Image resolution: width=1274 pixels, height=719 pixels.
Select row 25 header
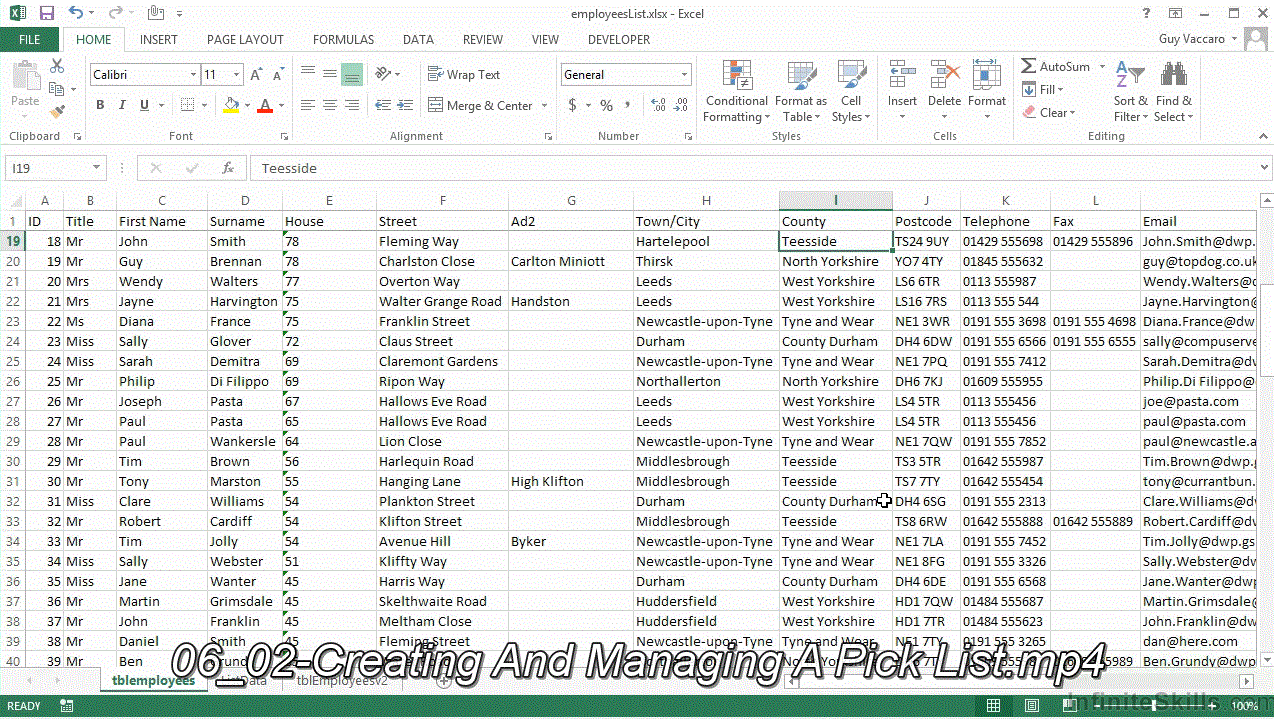[13, 361]
